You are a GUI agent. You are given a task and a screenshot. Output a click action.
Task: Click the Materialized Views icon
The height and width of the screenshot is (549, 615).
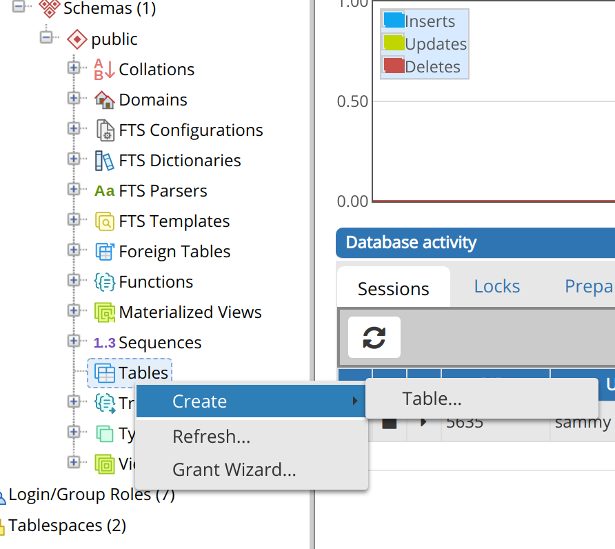point(104,312)
